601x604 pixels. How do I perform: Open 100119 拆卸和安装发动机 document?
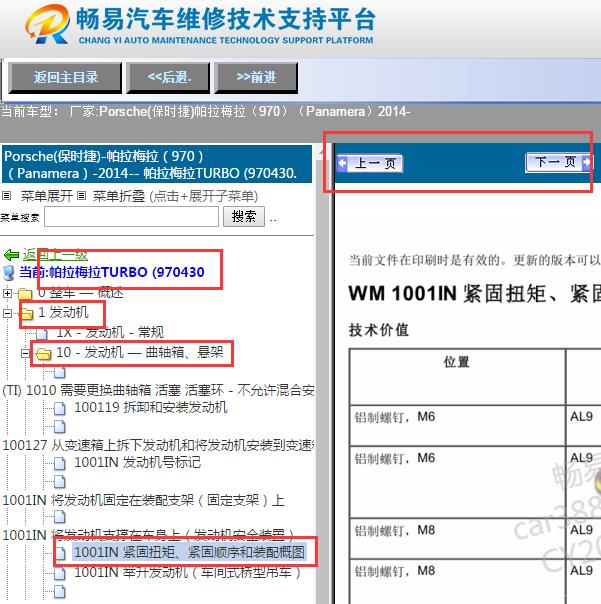point(151,407)
